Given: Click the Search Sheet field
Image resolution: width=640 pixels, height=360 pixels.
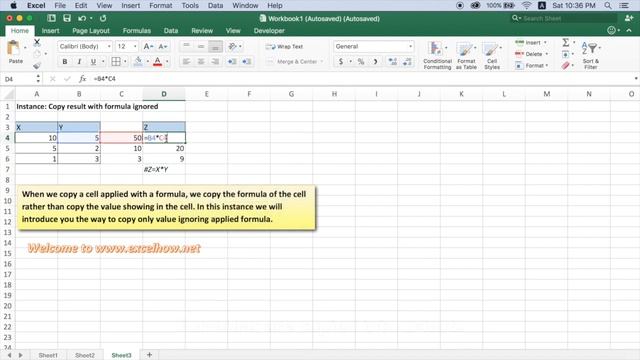Looking at the screenshot, I should 564,18.
